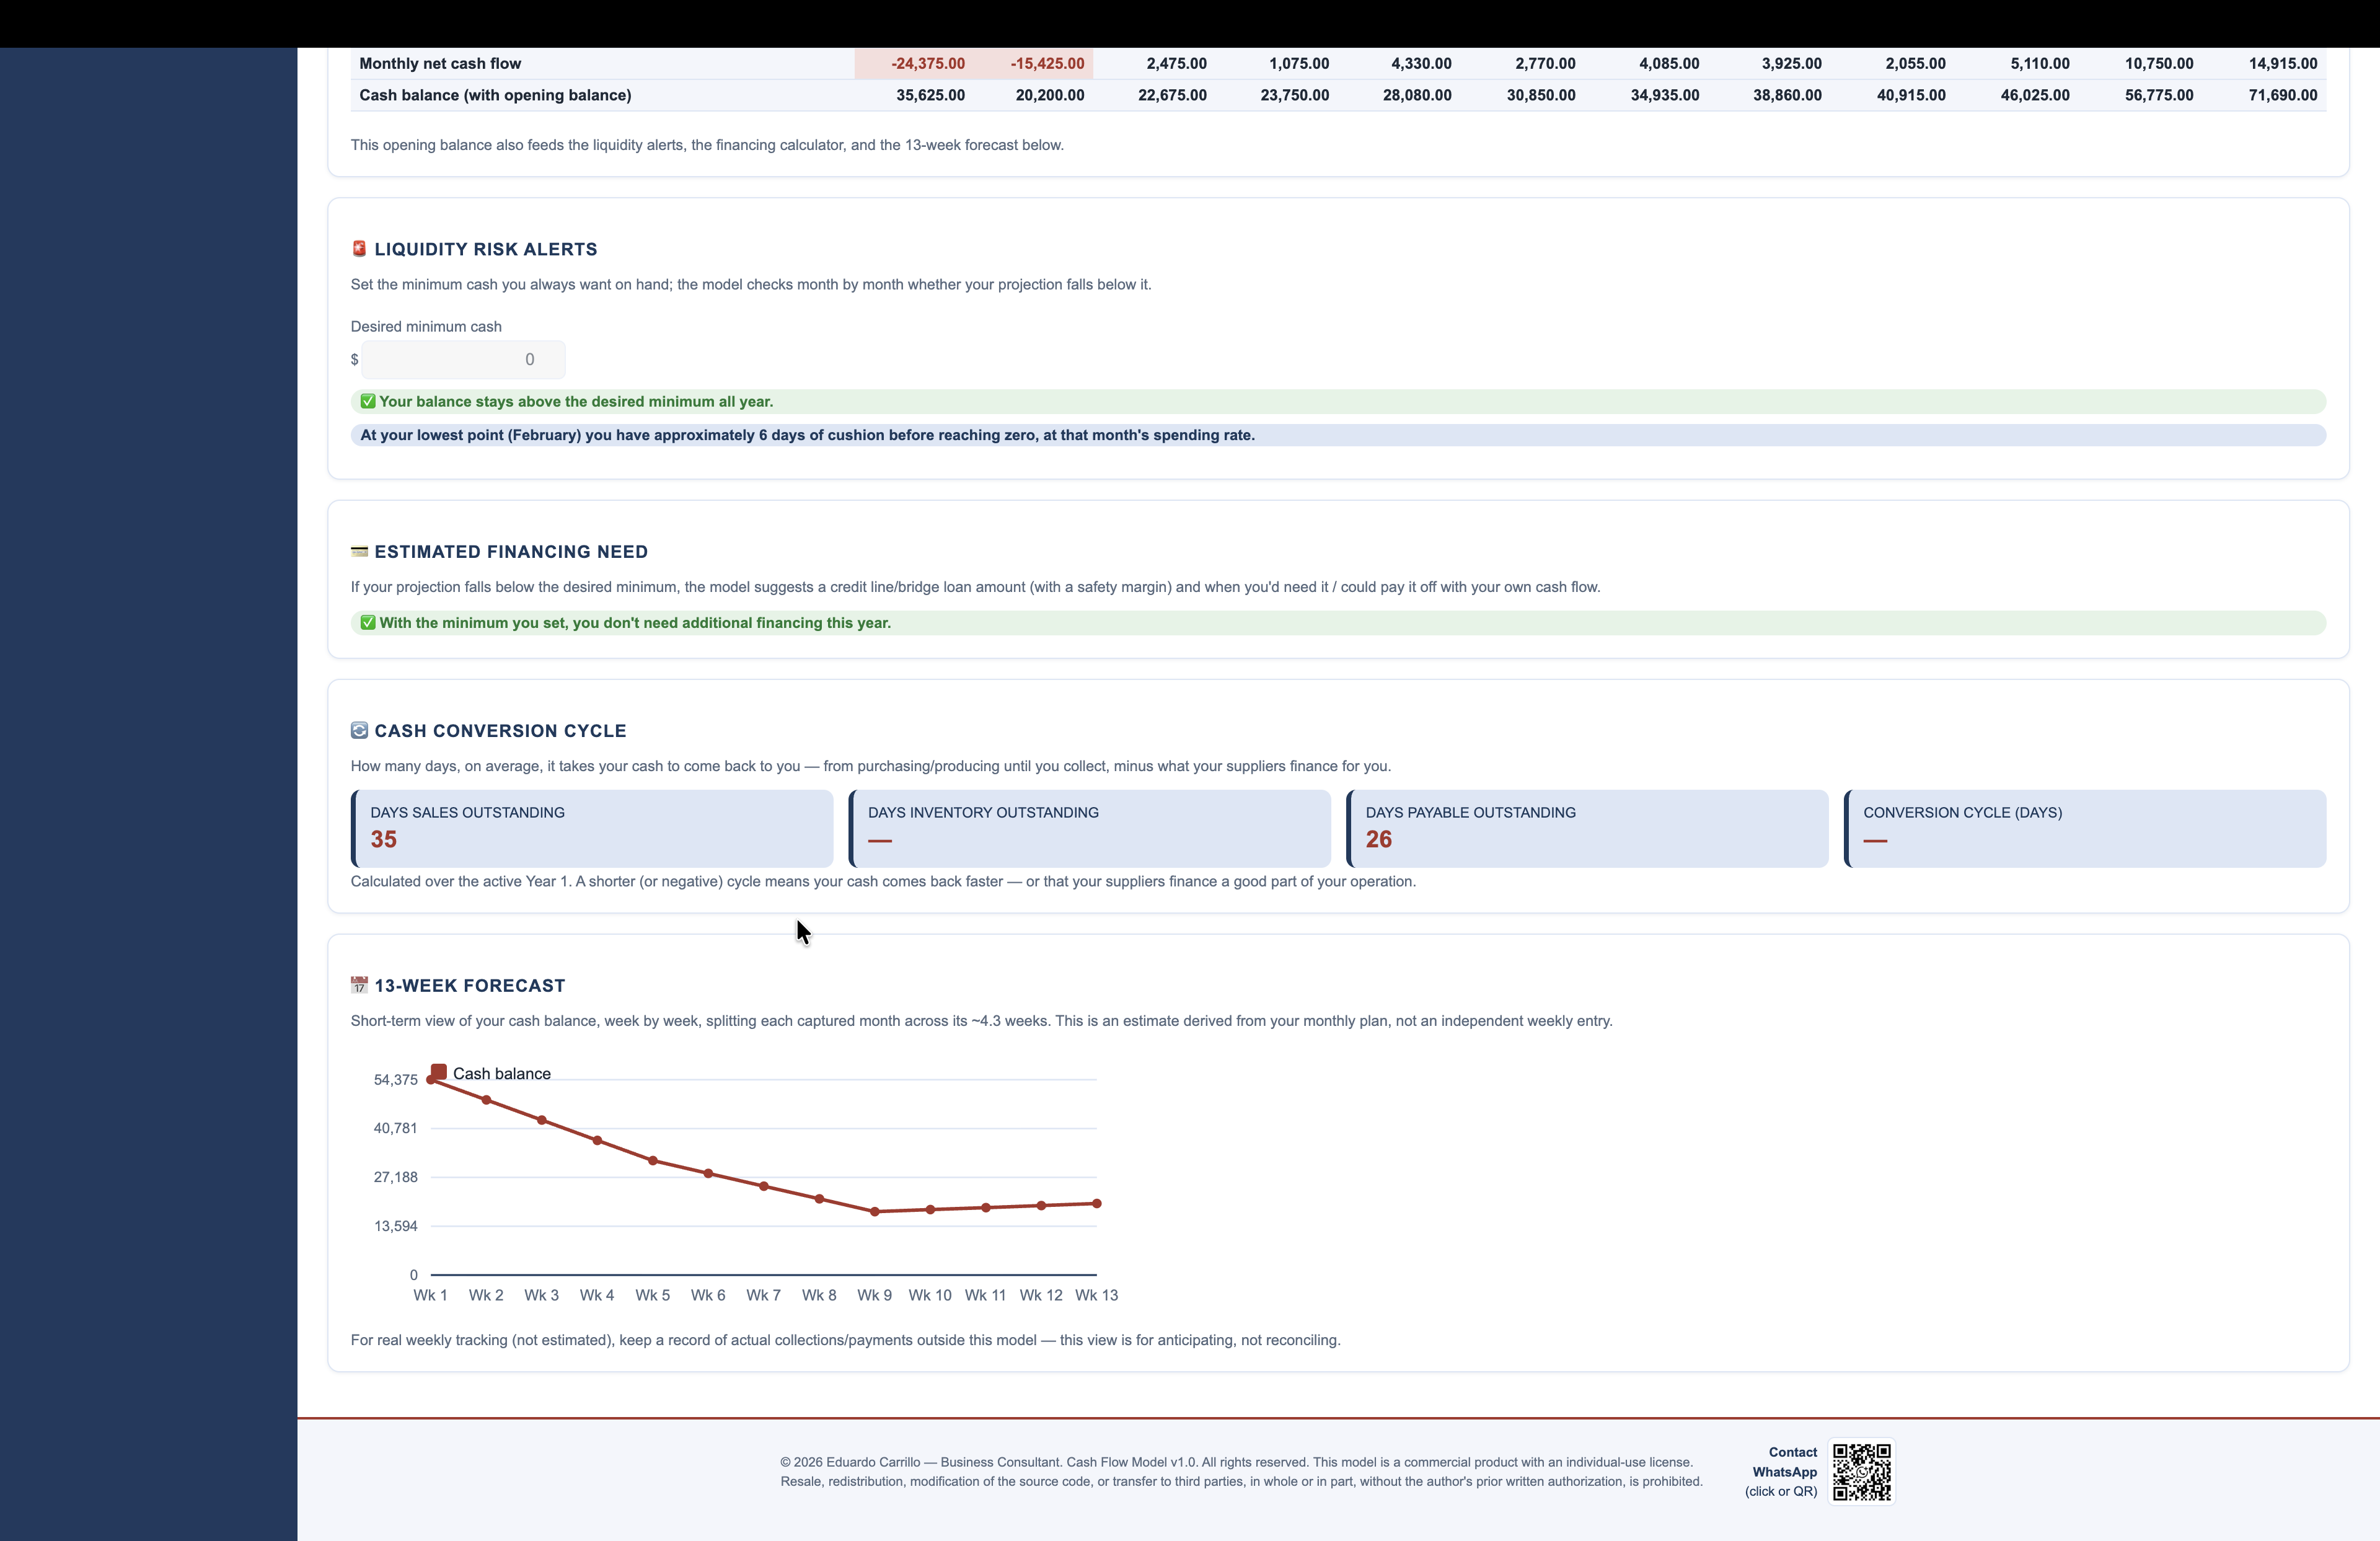2380x1541 pixels.
Task: Click the -24,375.00 net cash flow cell
Action: [x=914, y=63]
